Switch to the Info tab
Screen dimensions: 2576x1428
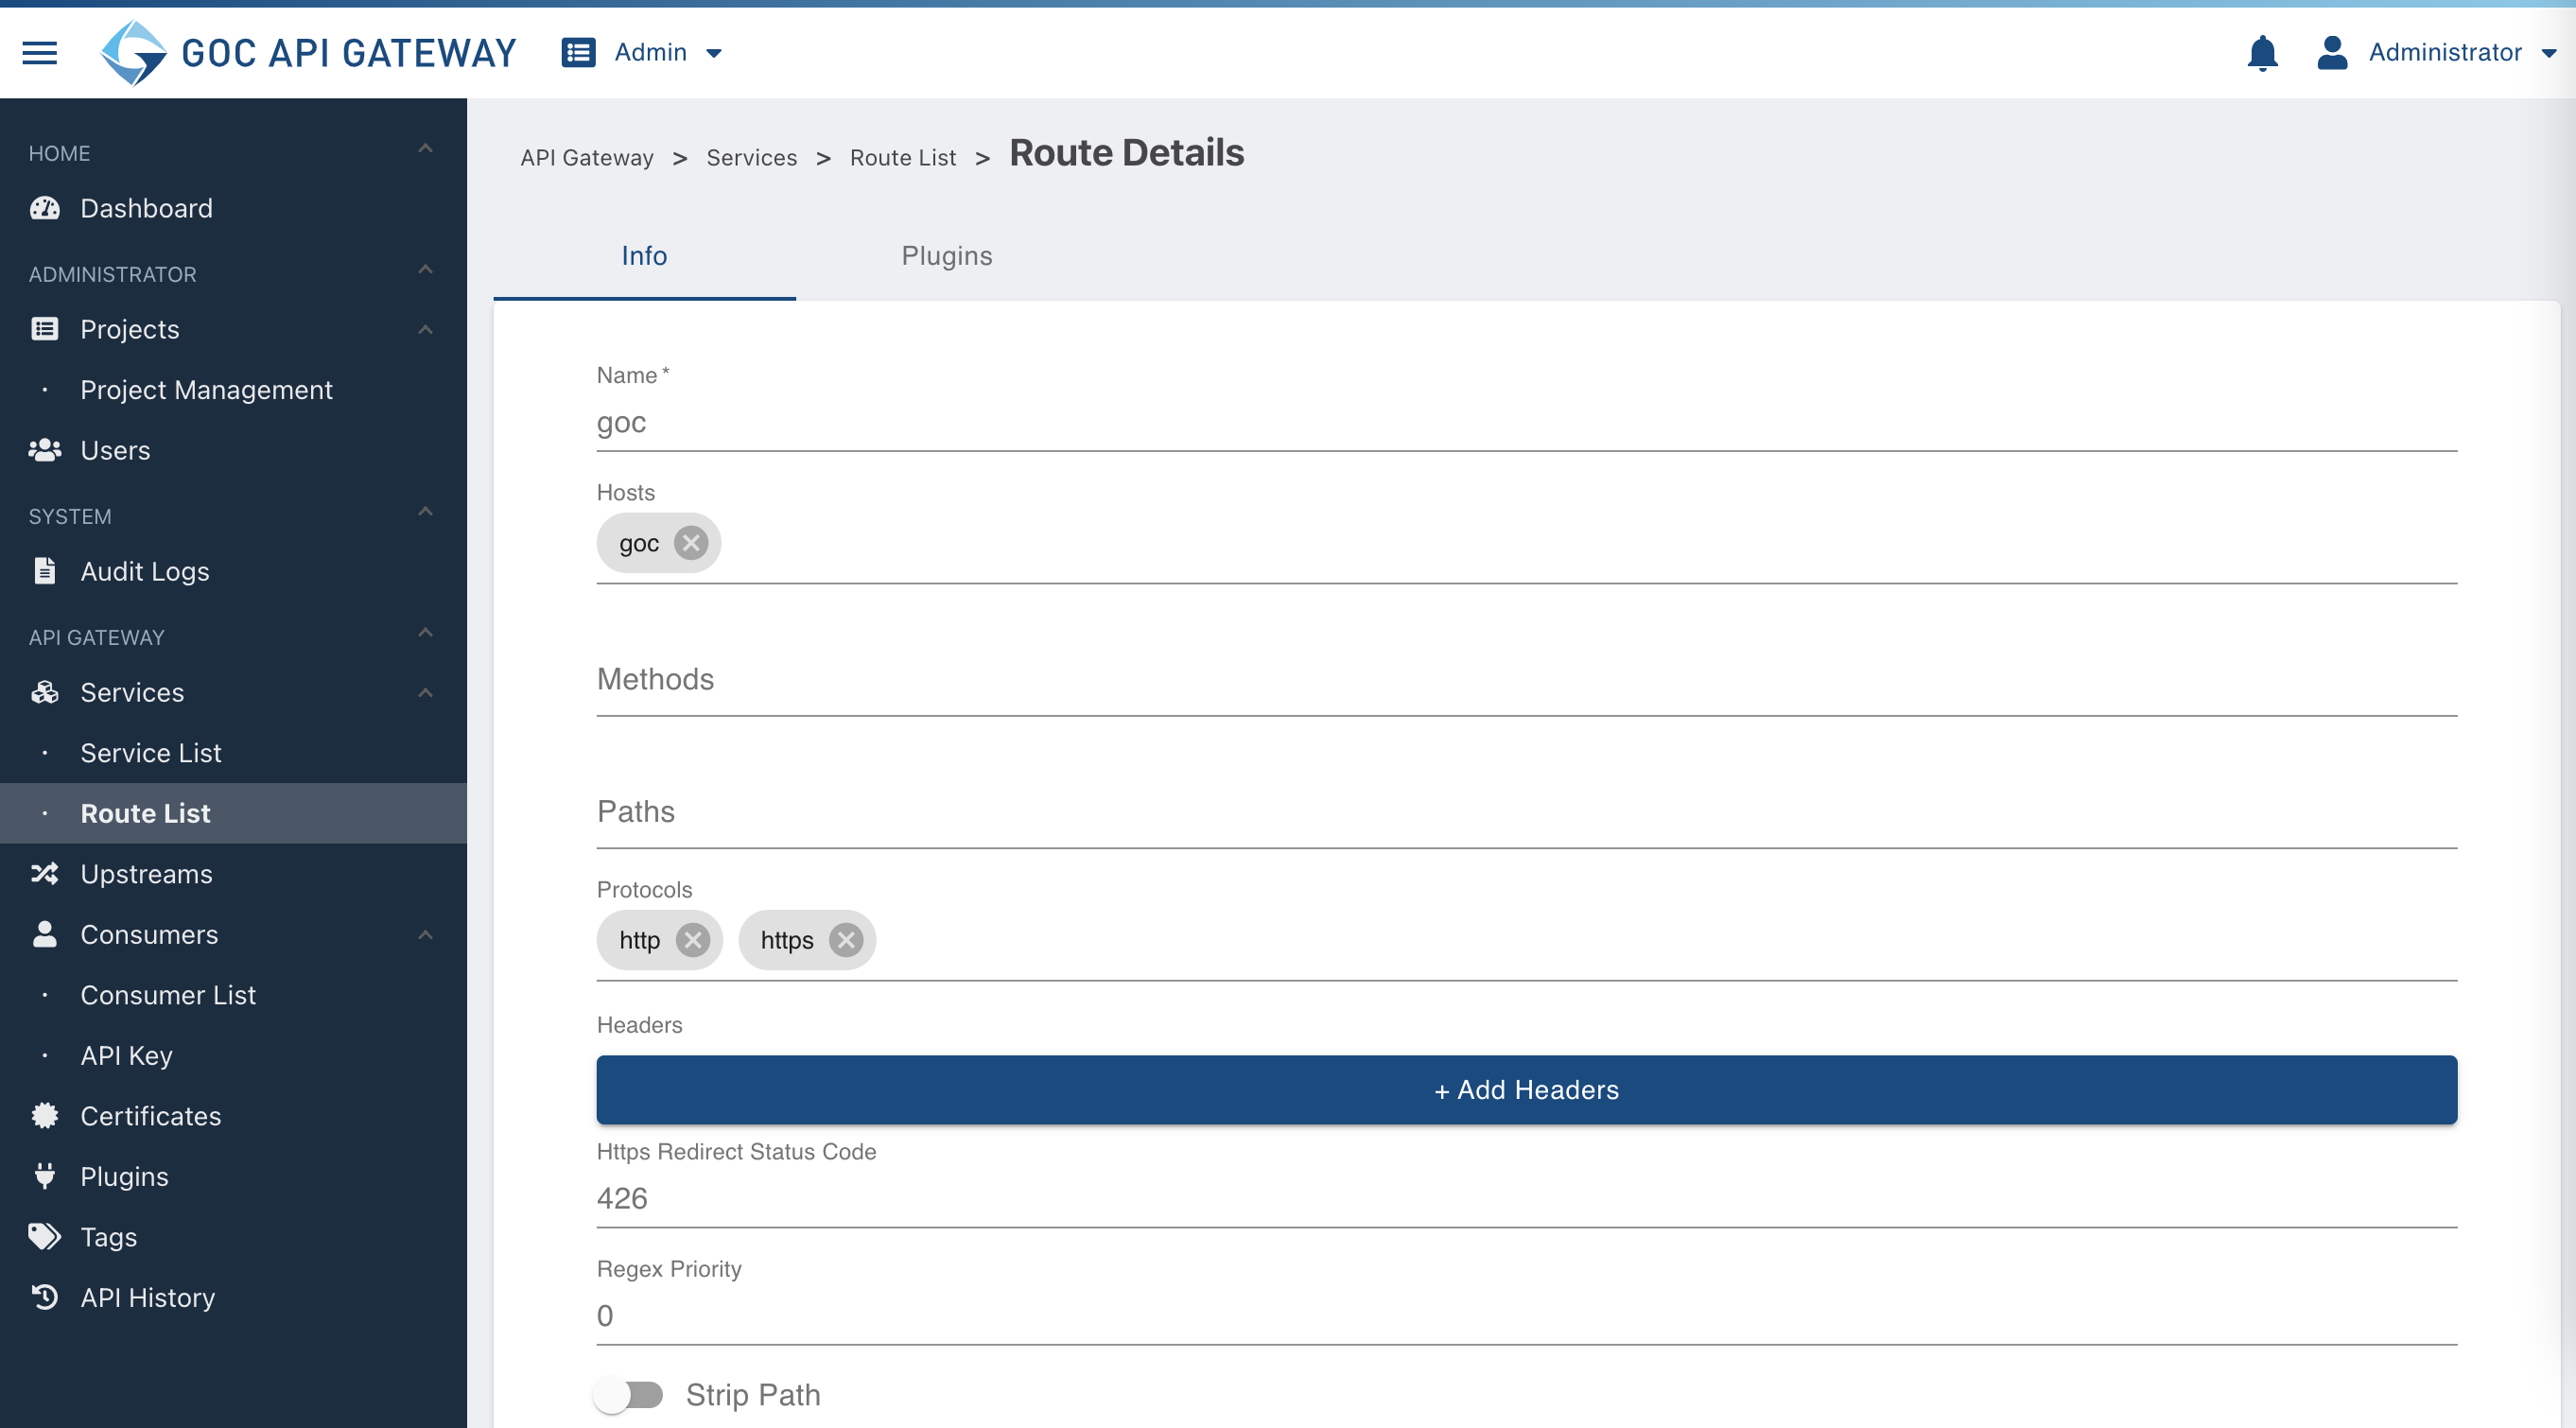tap(644, 256)
